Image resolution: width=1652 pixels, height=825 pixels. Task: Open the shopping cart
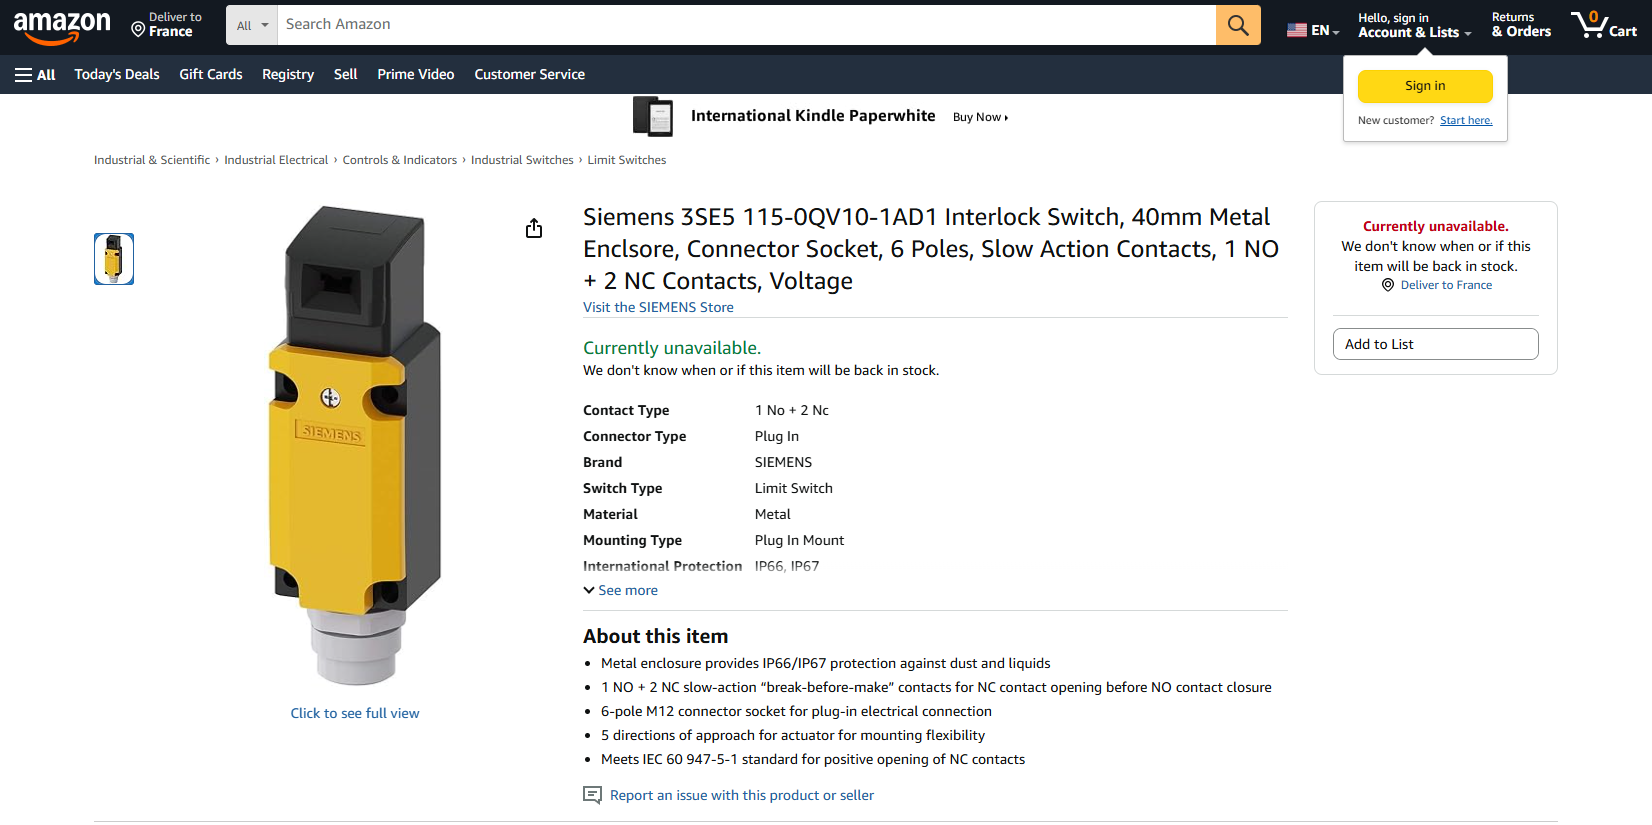pyautogui.click(x=1603, y=25)
